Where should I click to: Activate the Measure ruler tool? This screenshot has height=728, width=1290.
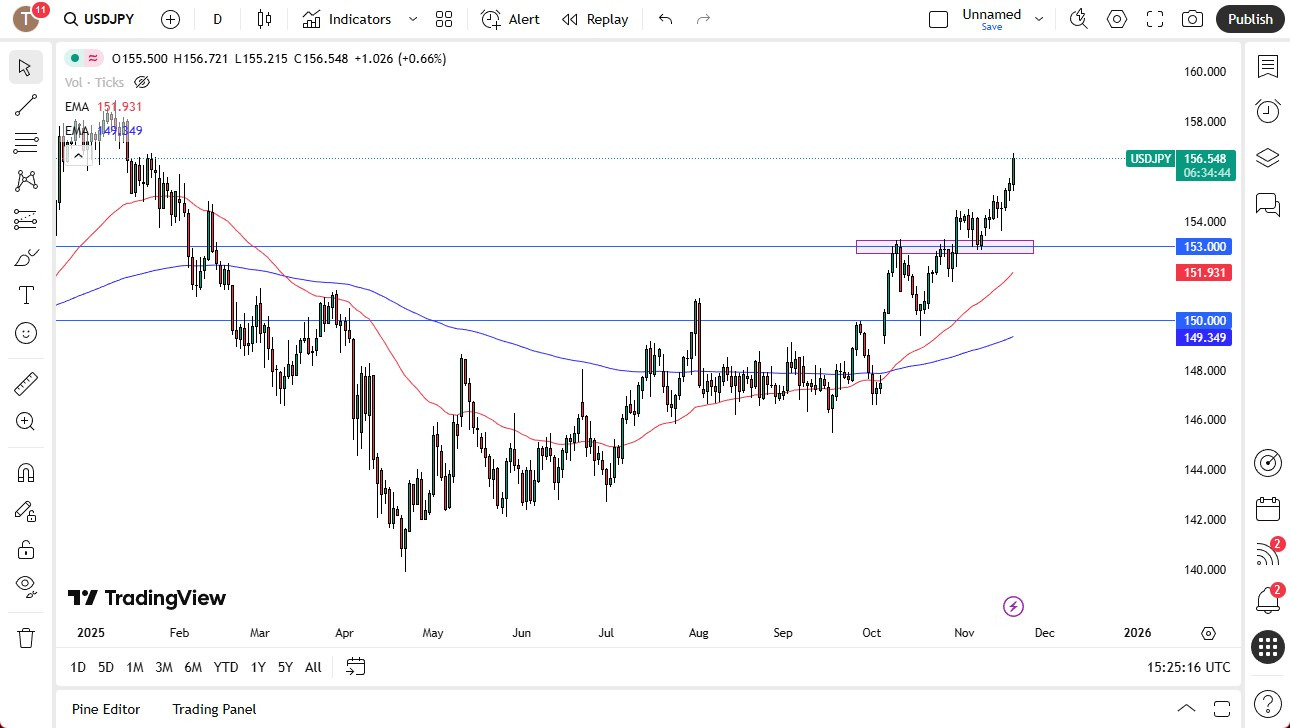(x=25, y=383)
